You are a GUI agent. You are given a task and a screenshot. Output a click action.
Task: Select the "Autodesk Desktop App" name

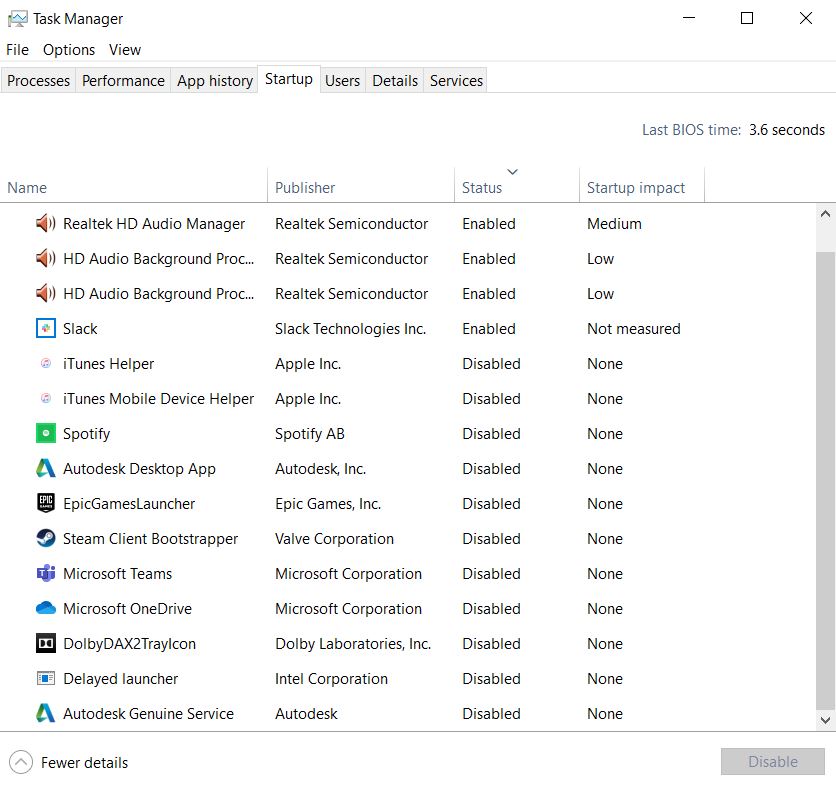[139, 469]
